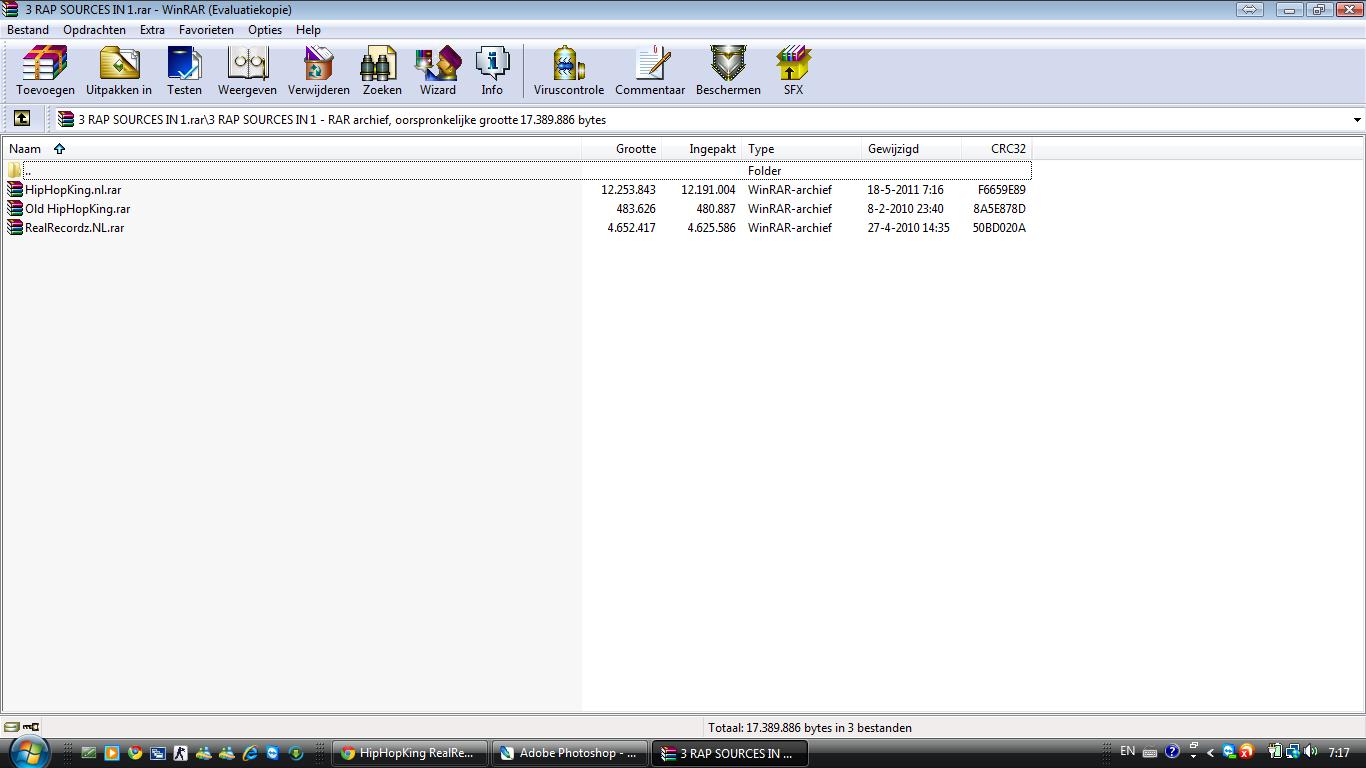The image size is (1366, 768).
Task: Click the CRC32 value 8A5E878D
Action: [x=999, y=209]
